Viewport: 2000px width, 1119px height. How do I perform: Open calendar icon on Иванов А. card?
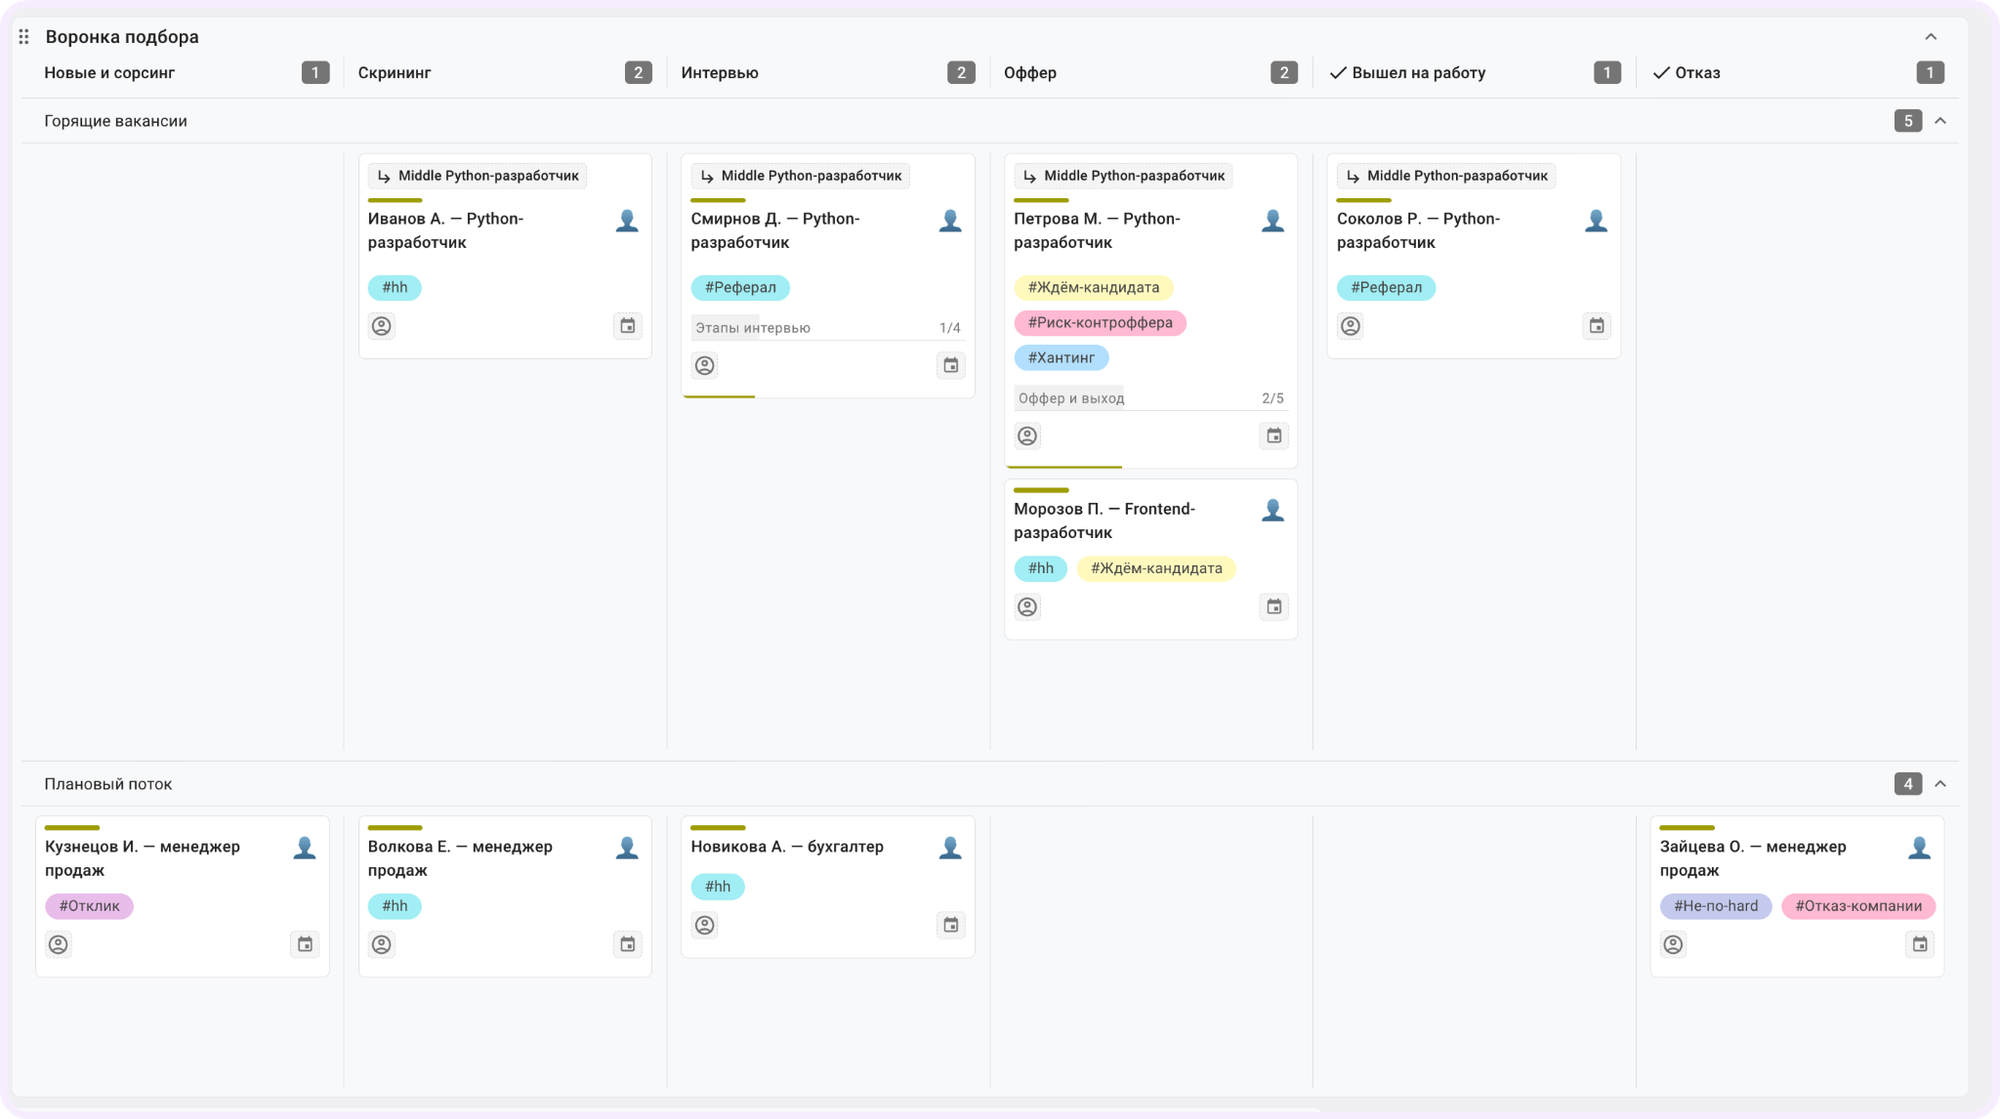[627, 326]
